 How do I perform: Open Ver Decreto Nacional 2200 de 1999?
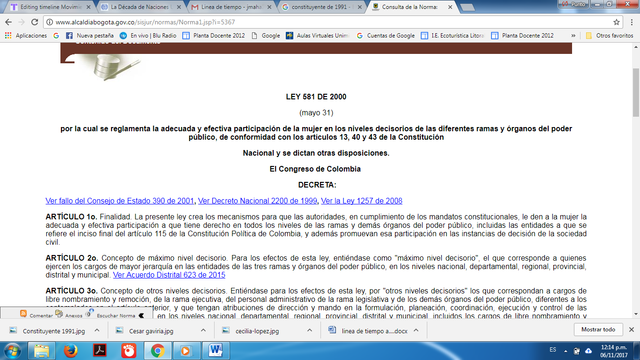pos(258,201)
